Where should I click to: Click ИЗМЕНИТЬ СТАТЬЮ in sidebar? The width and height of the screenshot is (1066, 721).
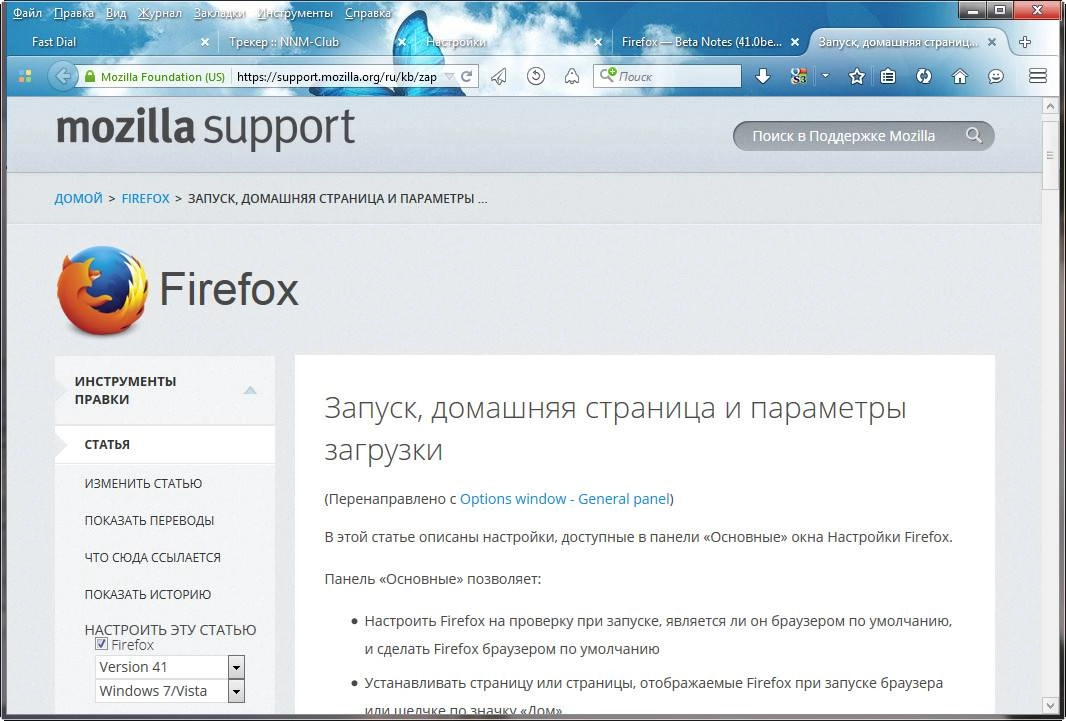tap(143, 484)
